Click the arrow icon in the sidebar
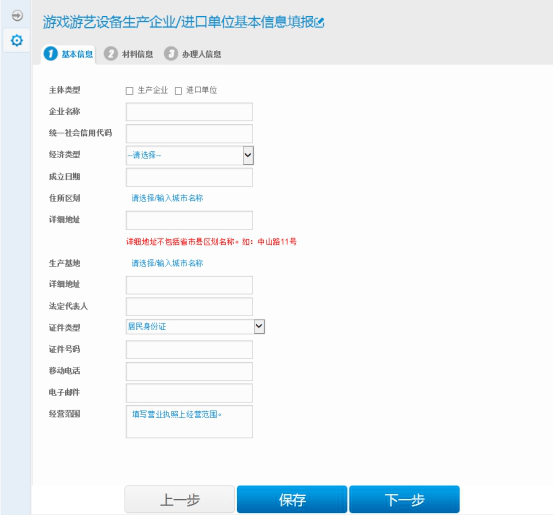554x515 pixels. (x=17, y=16)
